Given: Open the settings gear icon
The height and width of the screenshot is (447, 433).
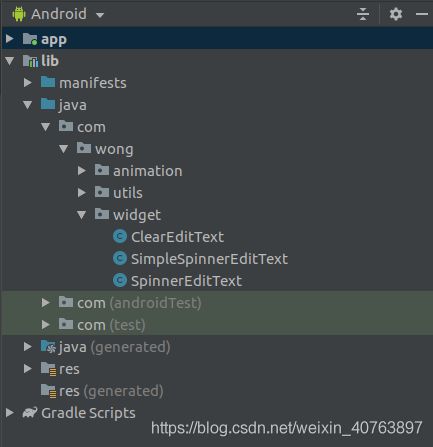Looking at the screenshot, I should [x=396, y=14].
